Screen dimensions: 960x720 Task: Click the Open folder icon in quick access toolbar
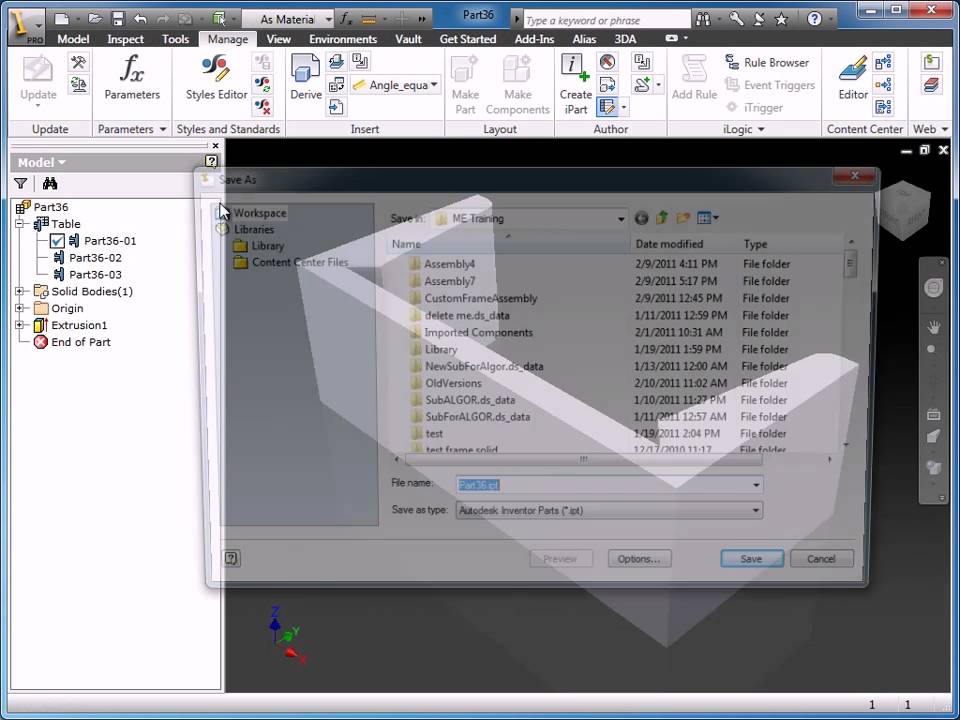[x=94, y=19]
